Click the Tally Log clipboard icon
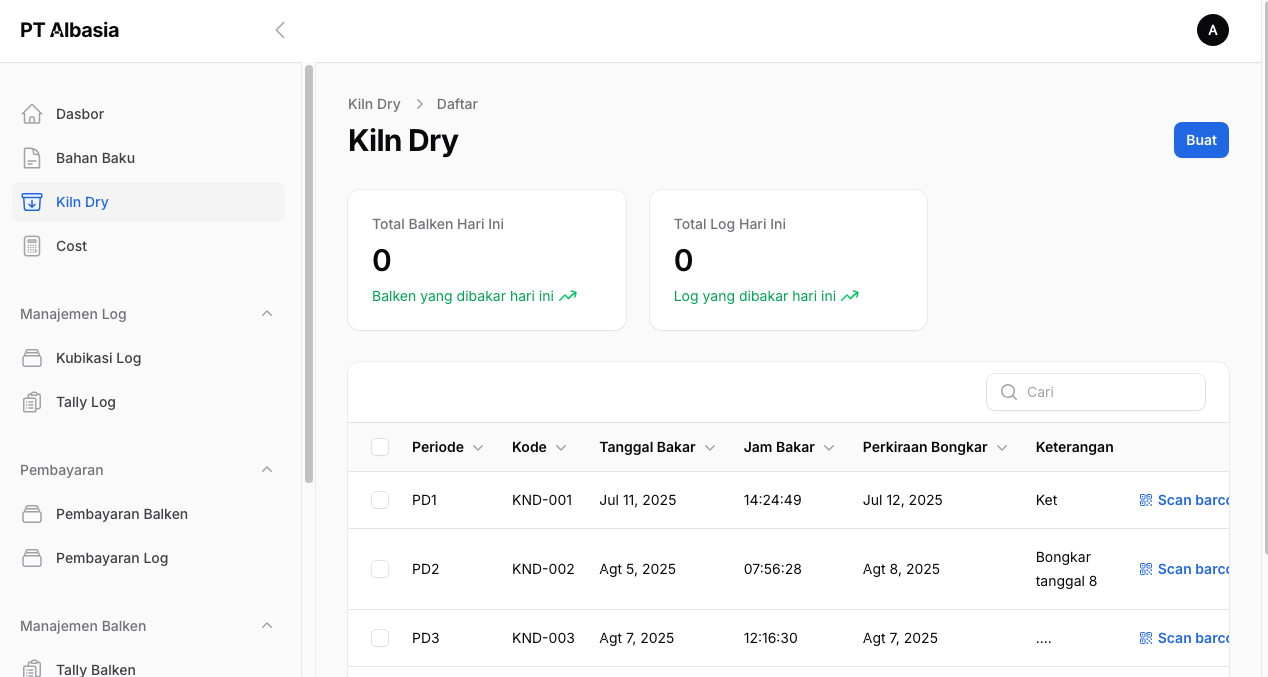 coord(32,402)
